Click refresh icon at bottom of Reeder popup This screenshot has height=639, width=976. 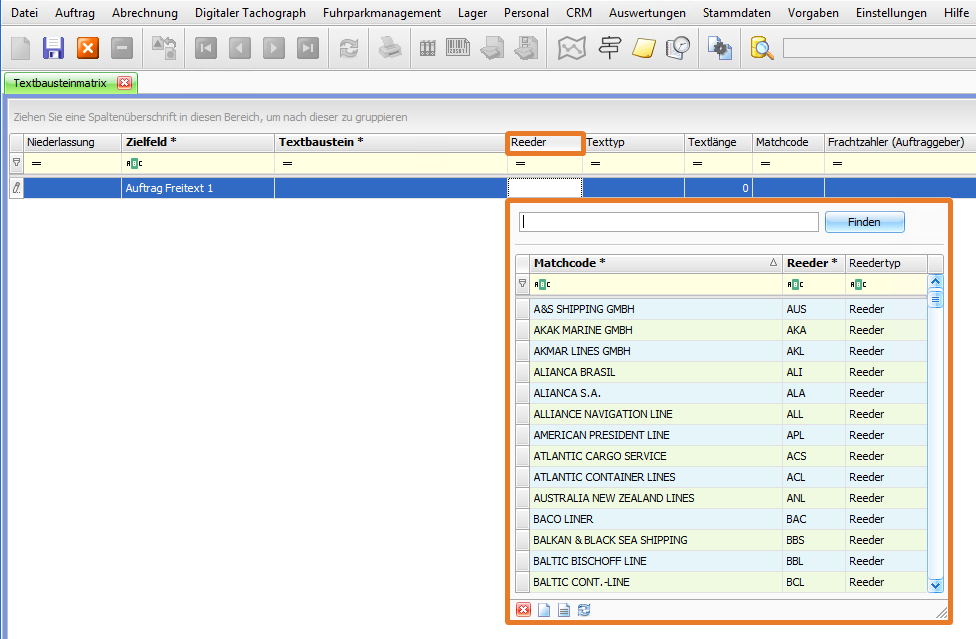tap(584, 610)
